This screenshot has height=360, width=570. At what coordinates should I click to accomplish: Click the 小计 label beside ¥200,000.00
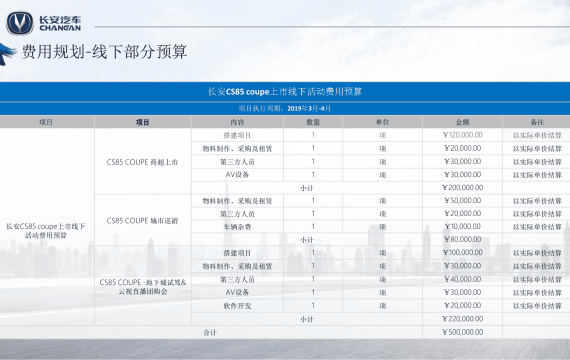[307, 188]
